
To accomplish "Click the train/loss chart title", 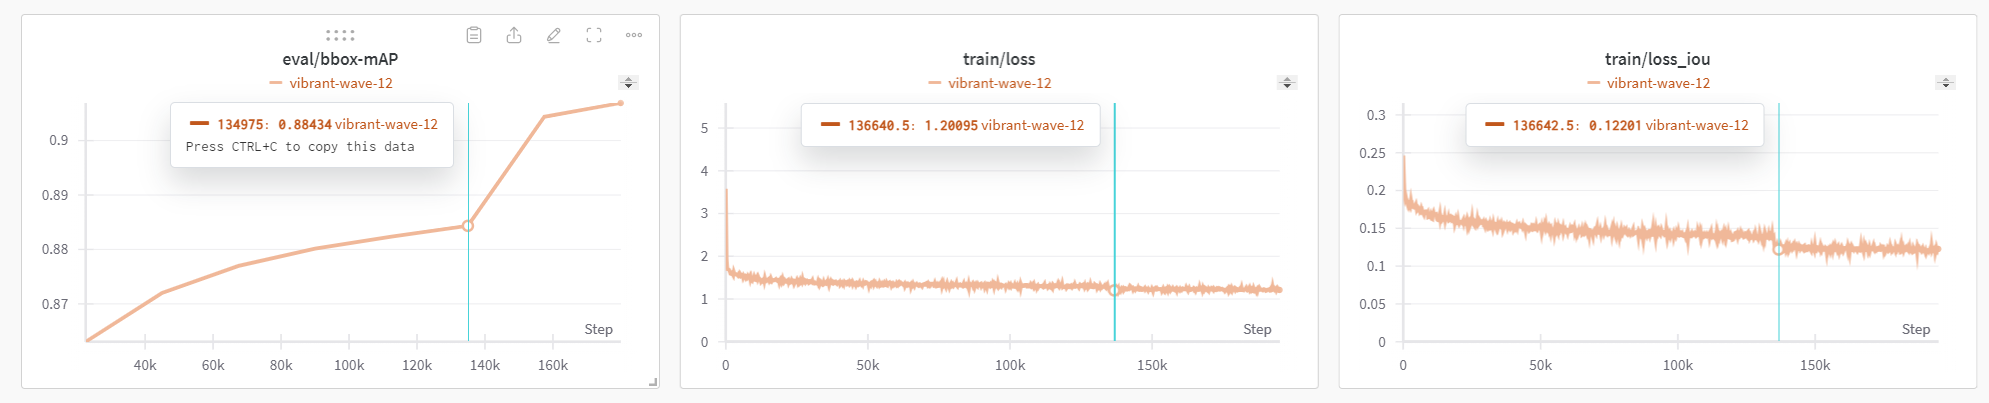I will (x=999, y=59).
